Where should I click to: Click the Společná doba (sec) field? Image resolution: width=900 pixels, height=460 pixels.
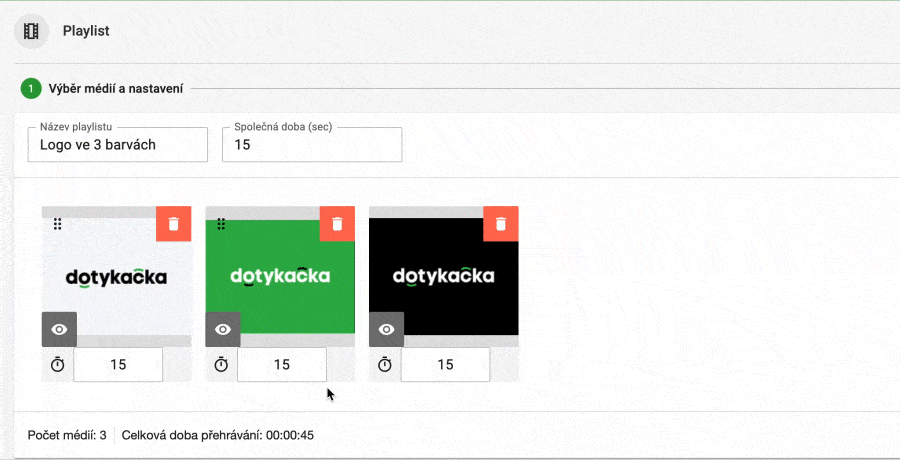[311, 145]
